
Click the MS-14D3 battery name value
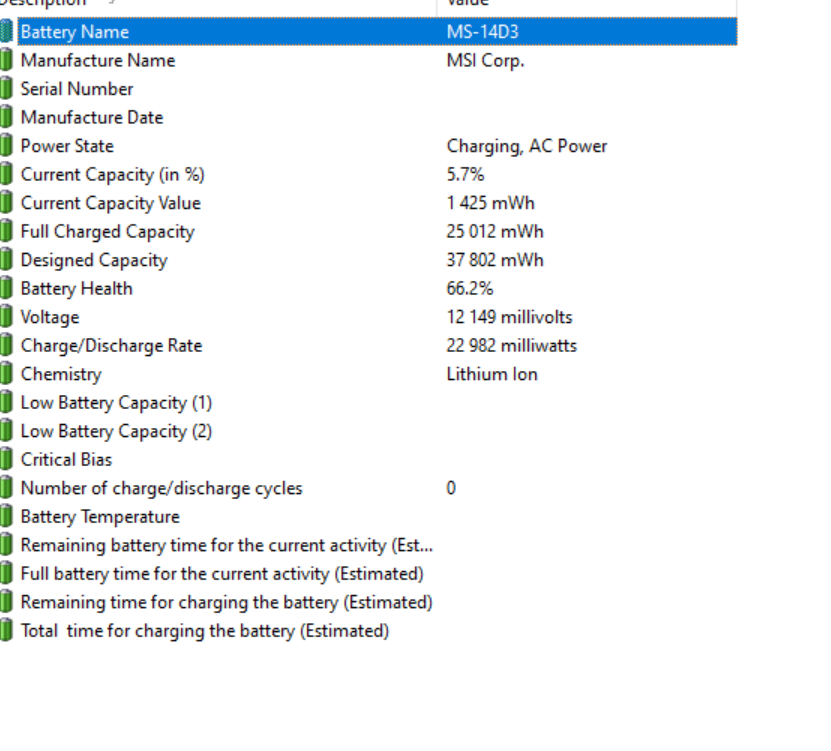[x=483, y=32]
